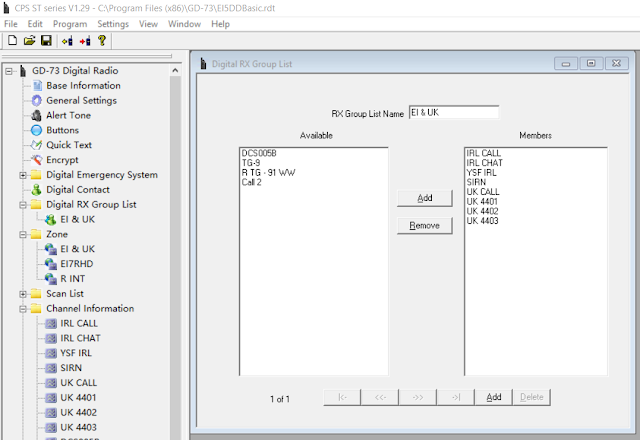This screenshot has width=640, height=440.
Task: Collapse the Zone tree node
Action: coord(23,235)
